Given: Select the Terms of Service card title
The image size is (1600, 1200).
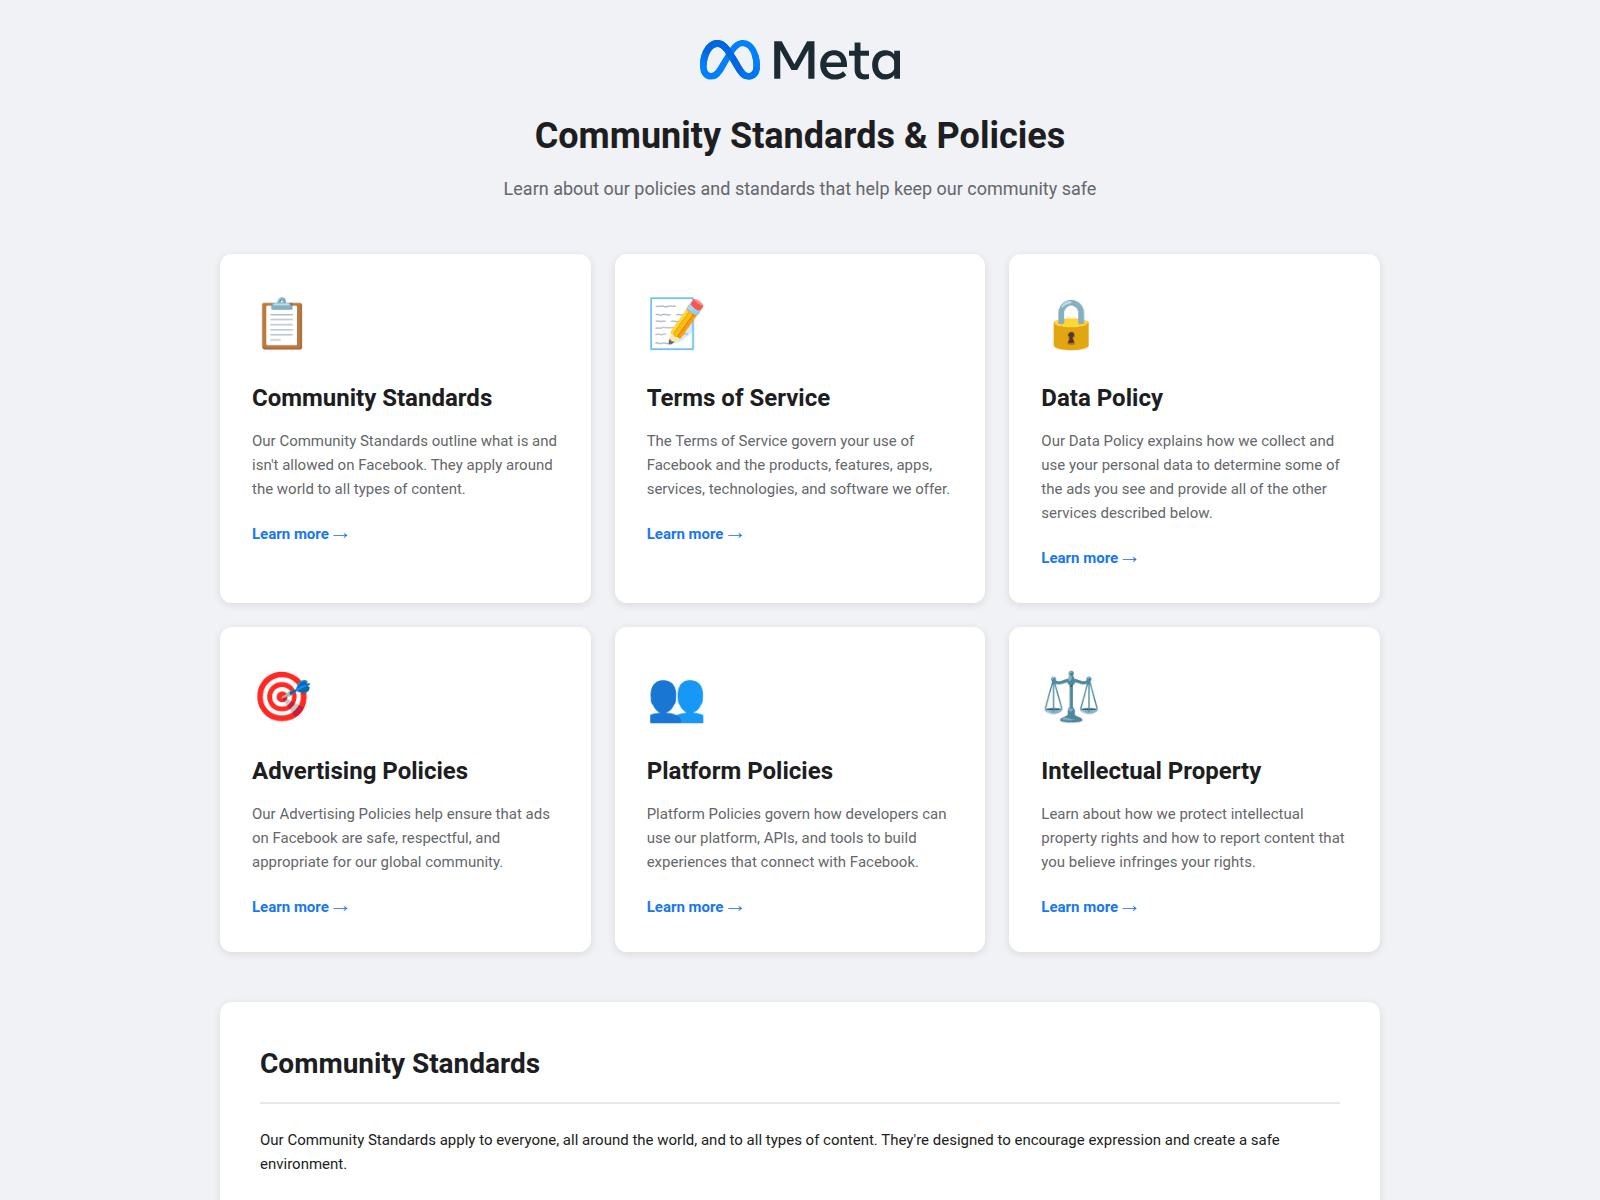Looking at the screenshot, I should (x=738, y=398).
